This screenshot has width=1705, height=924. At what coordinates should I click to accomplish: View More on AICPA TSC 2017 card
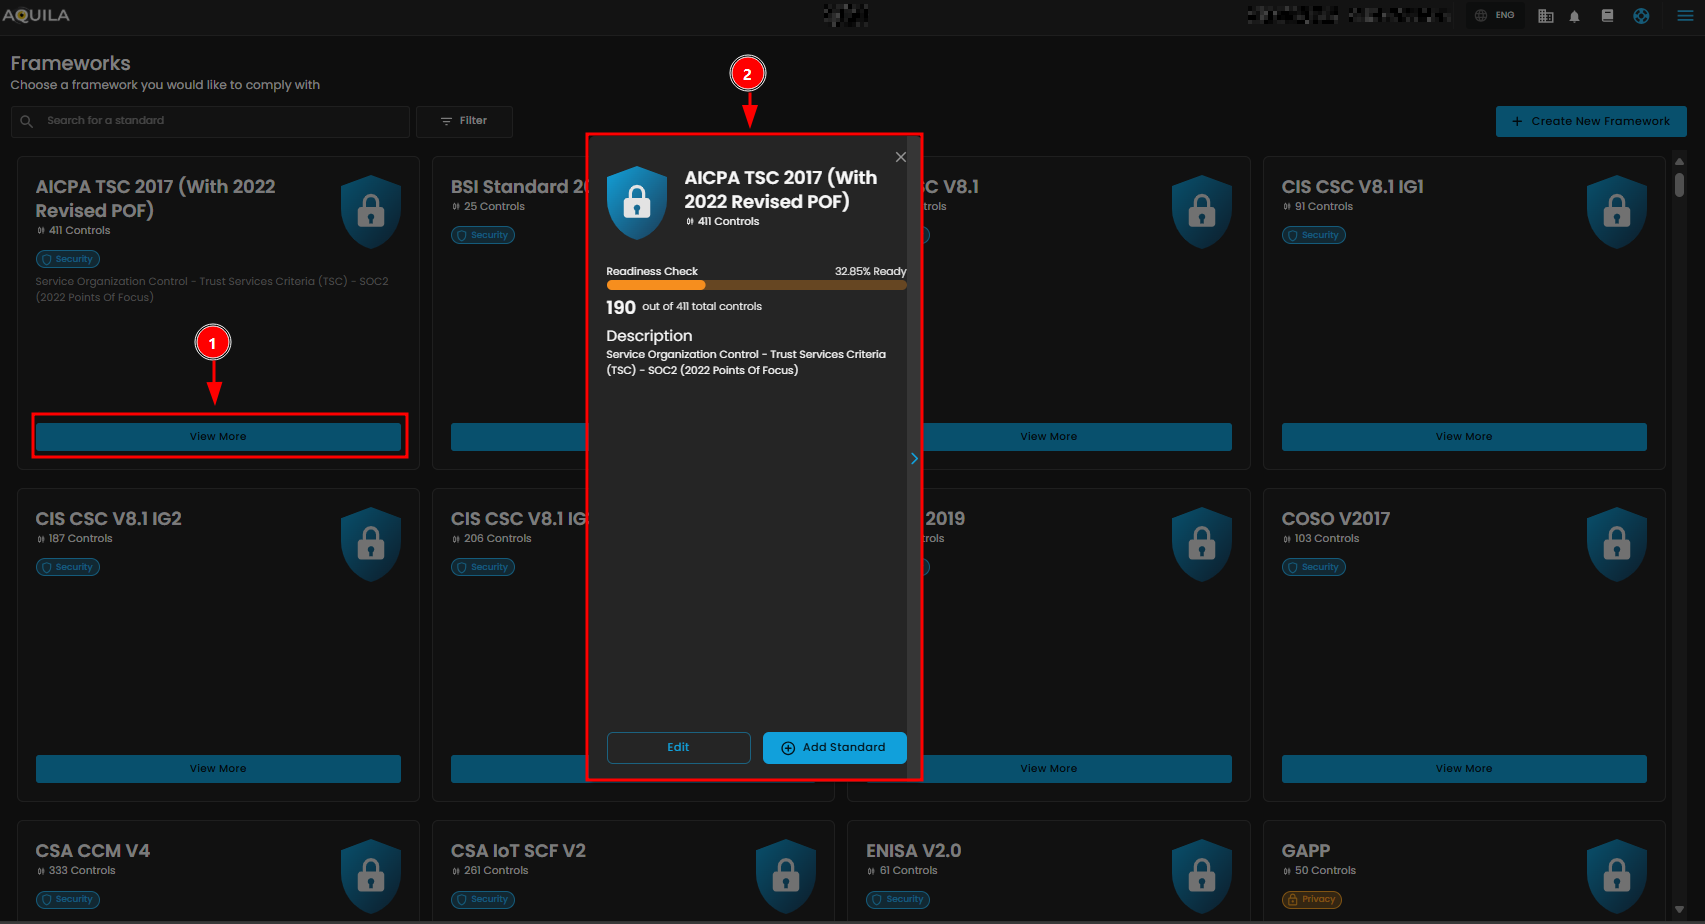218,437
